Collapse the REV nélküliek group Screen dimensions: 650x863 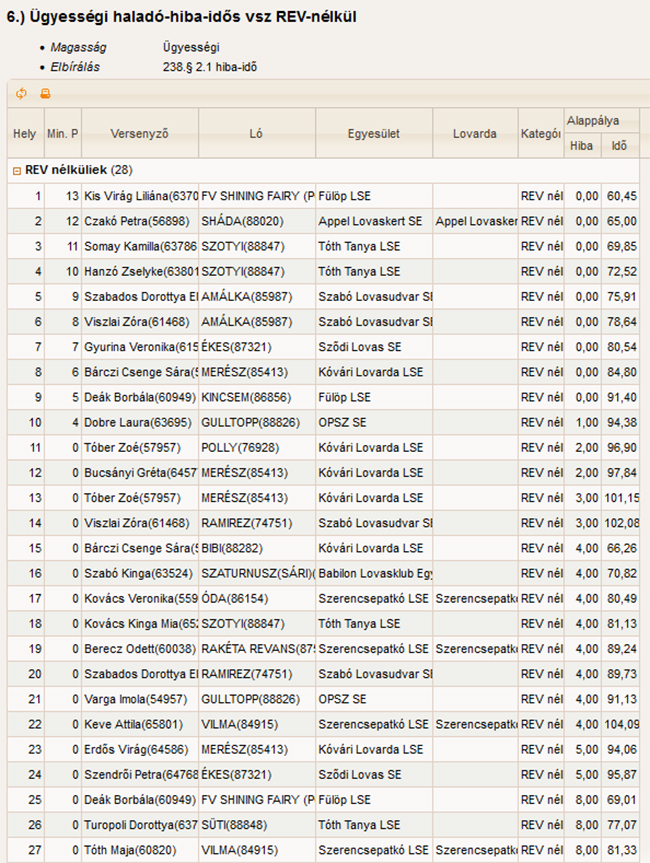point(17,171)
